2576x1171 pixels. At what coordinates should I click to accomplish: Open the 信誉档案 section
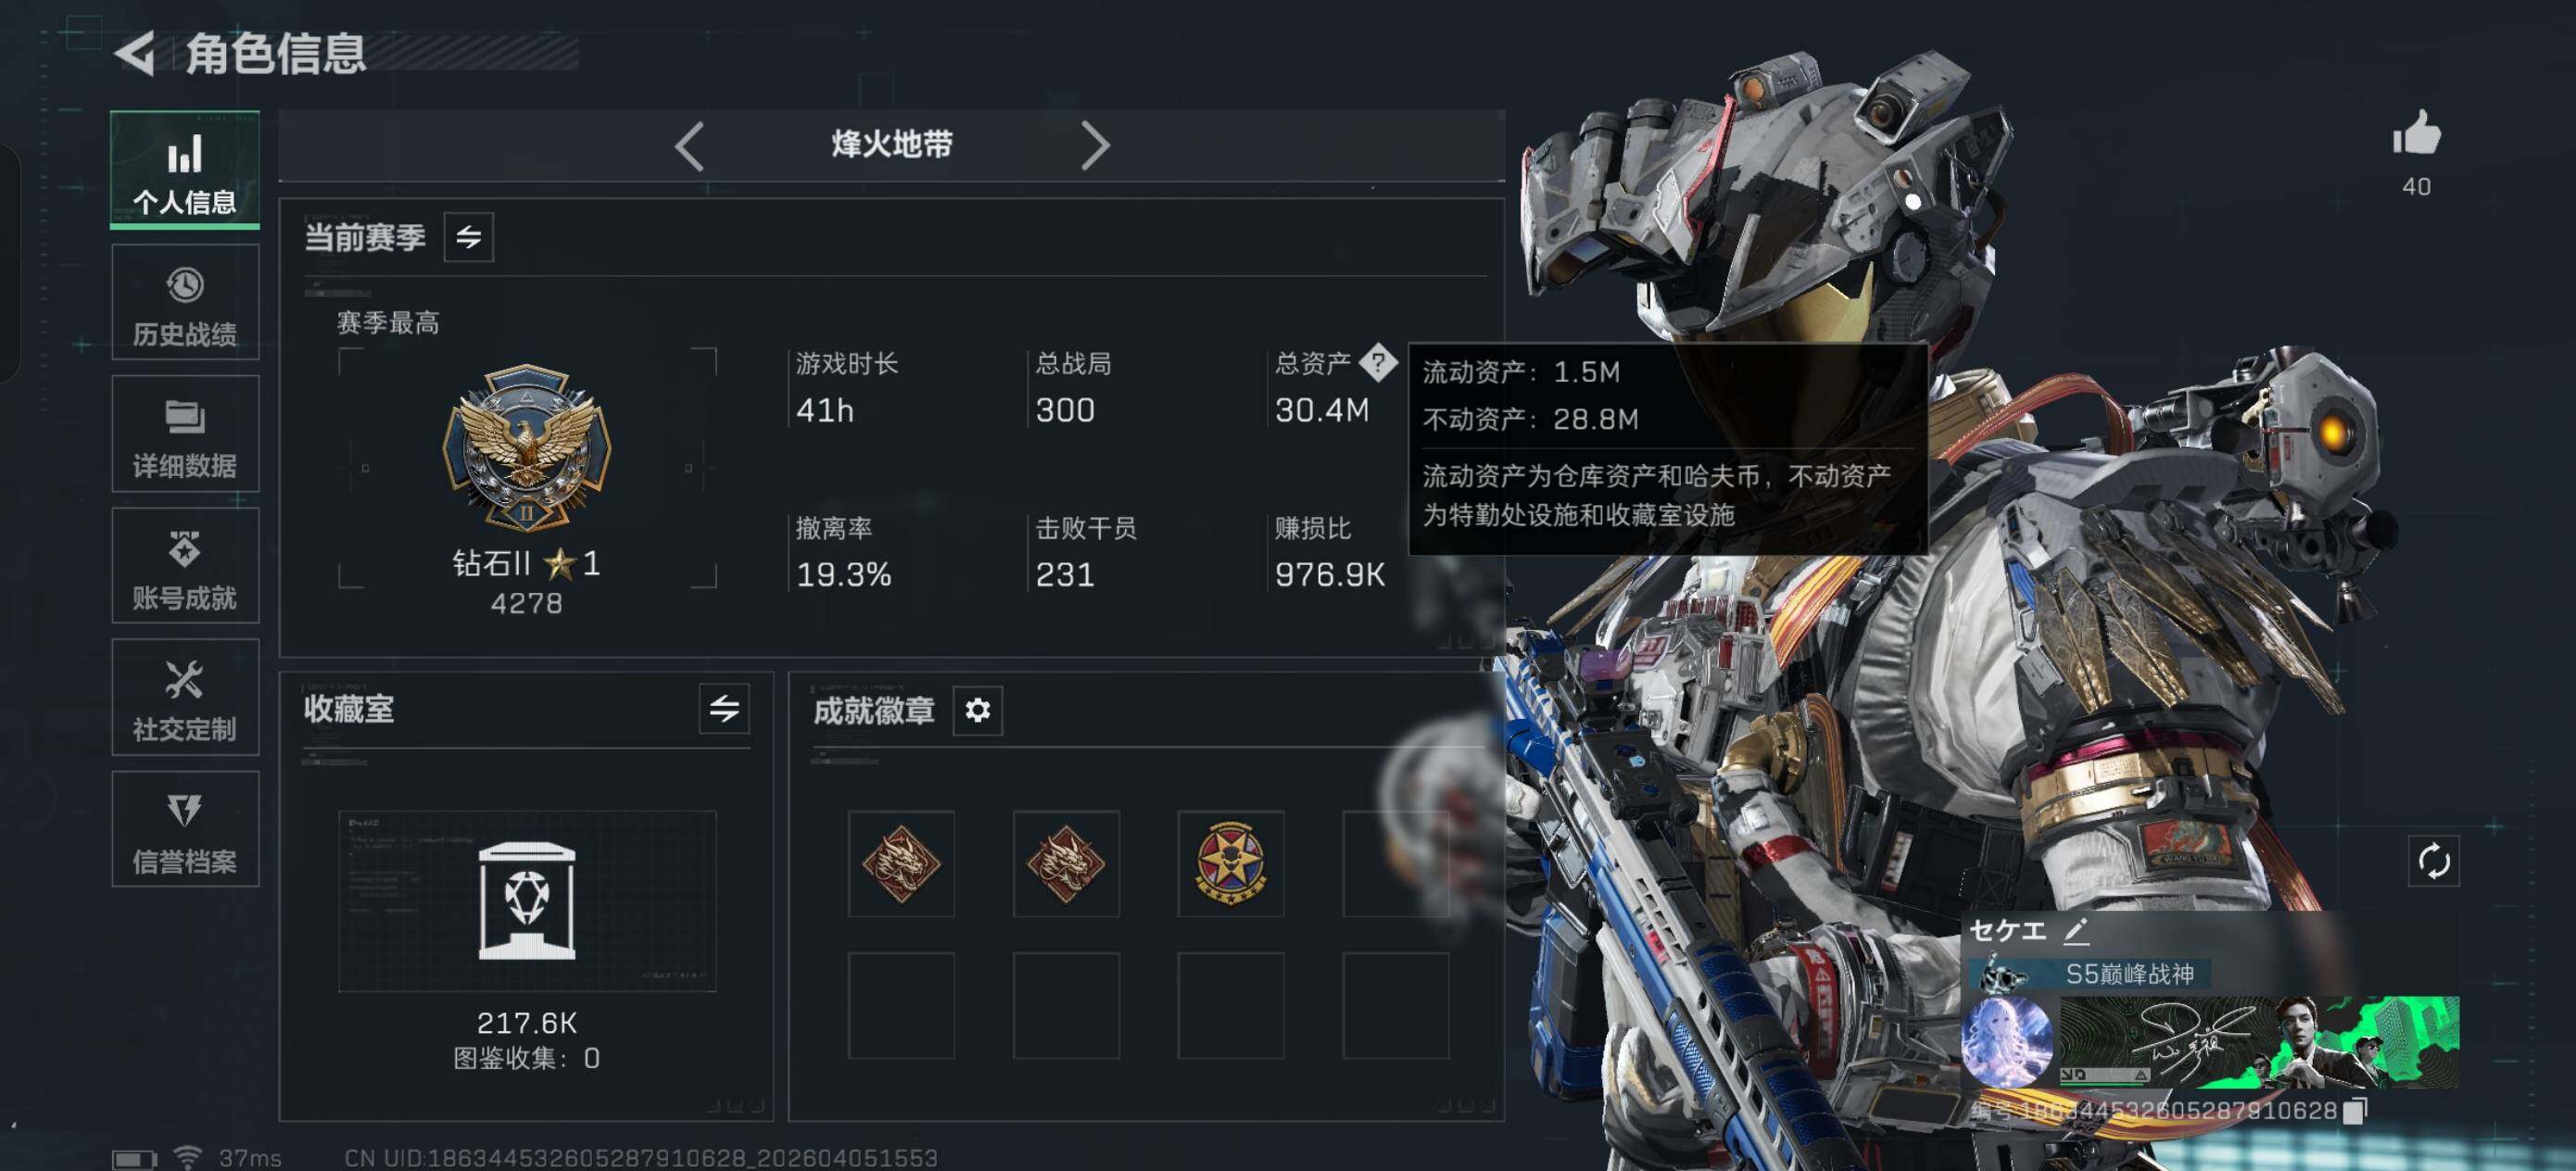(x=185, y=829)
